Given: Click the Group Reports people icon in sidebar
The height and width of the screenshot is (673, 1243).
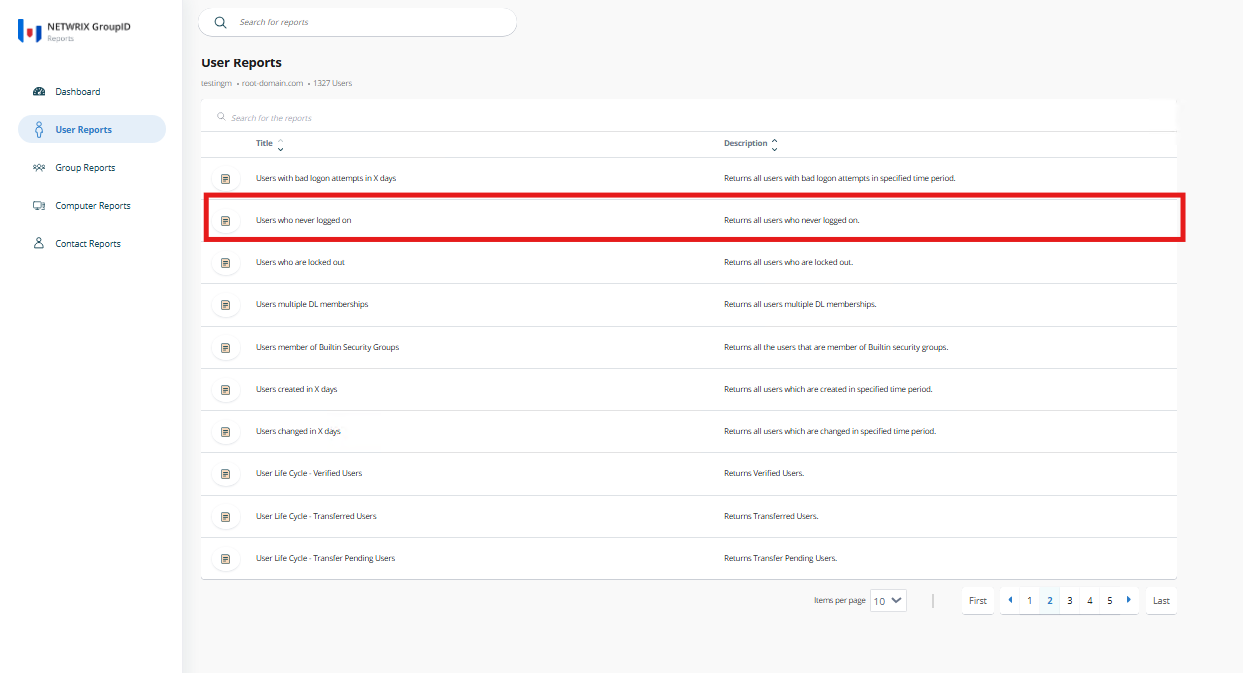Looking at the screenshot, I should click(38, 167).
